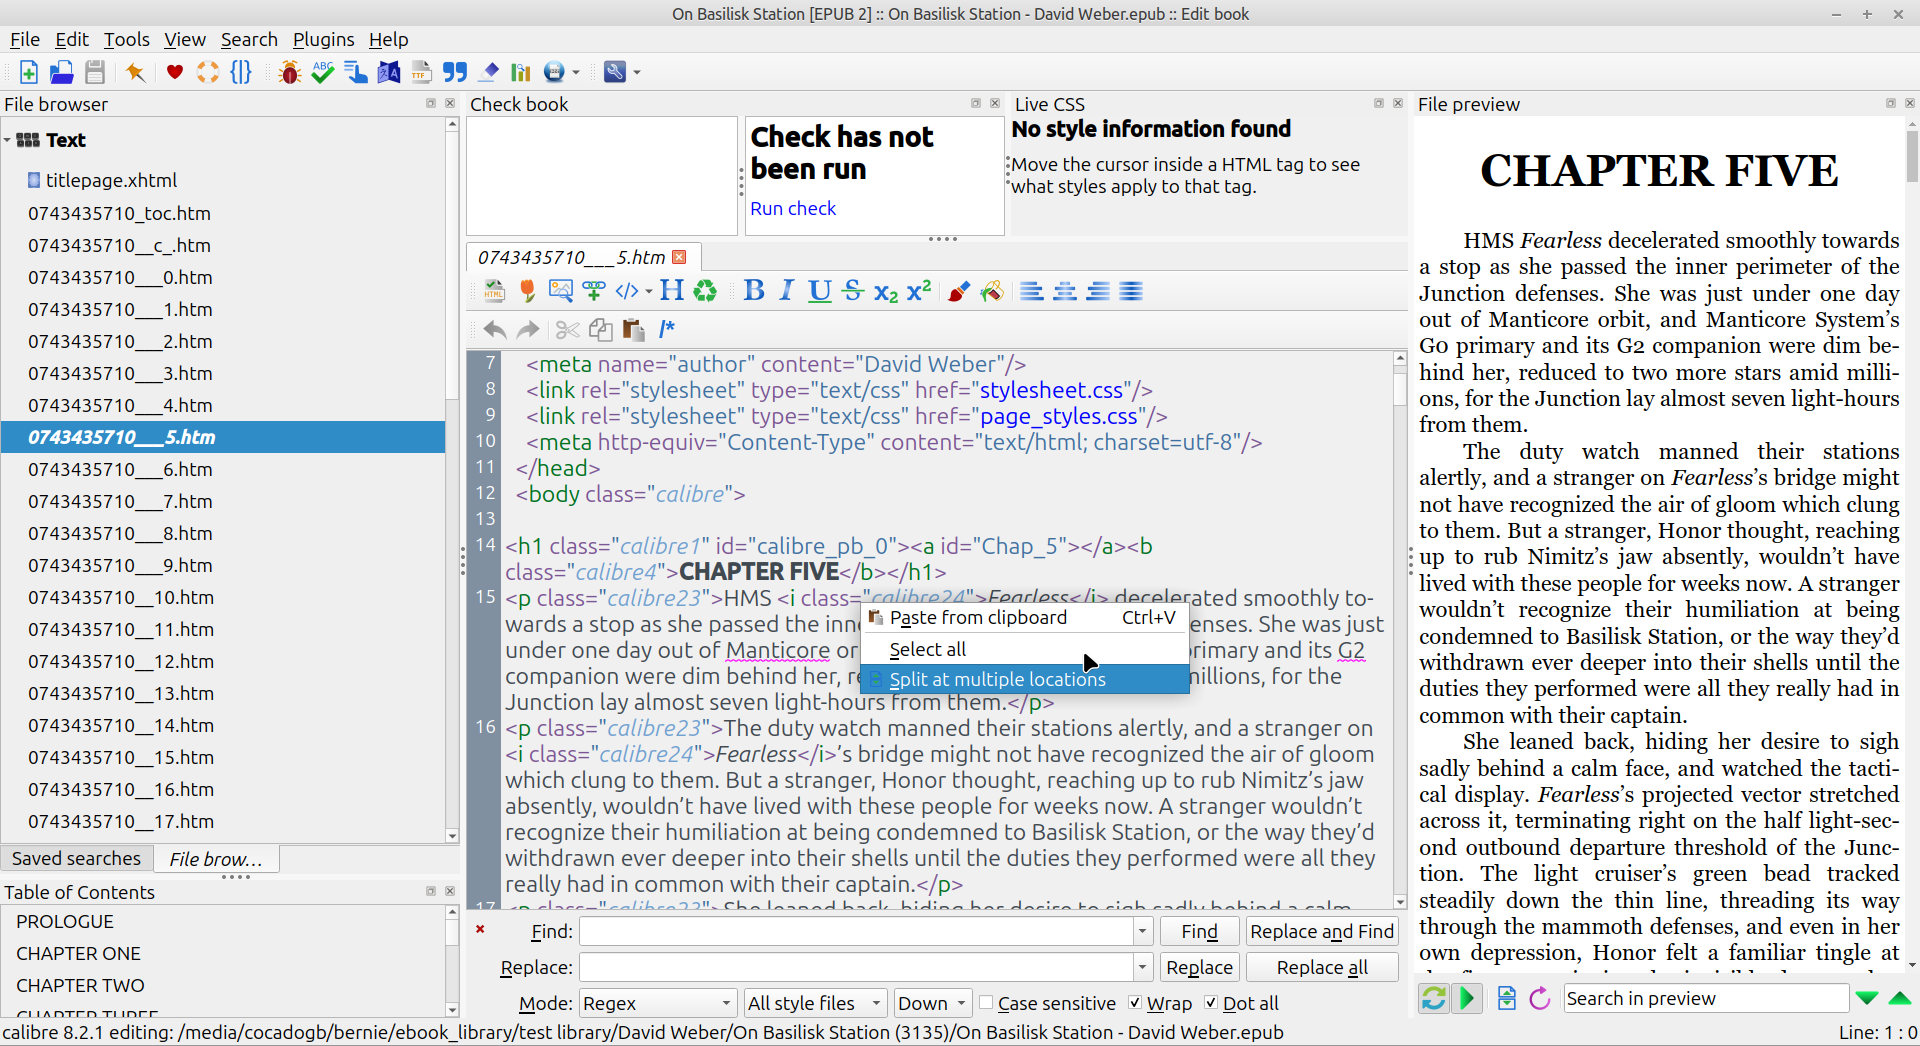Screen dimensions: 1920x1046
Task: Insert a hyperlink with the chain icon
Action: tap(594, 291)
